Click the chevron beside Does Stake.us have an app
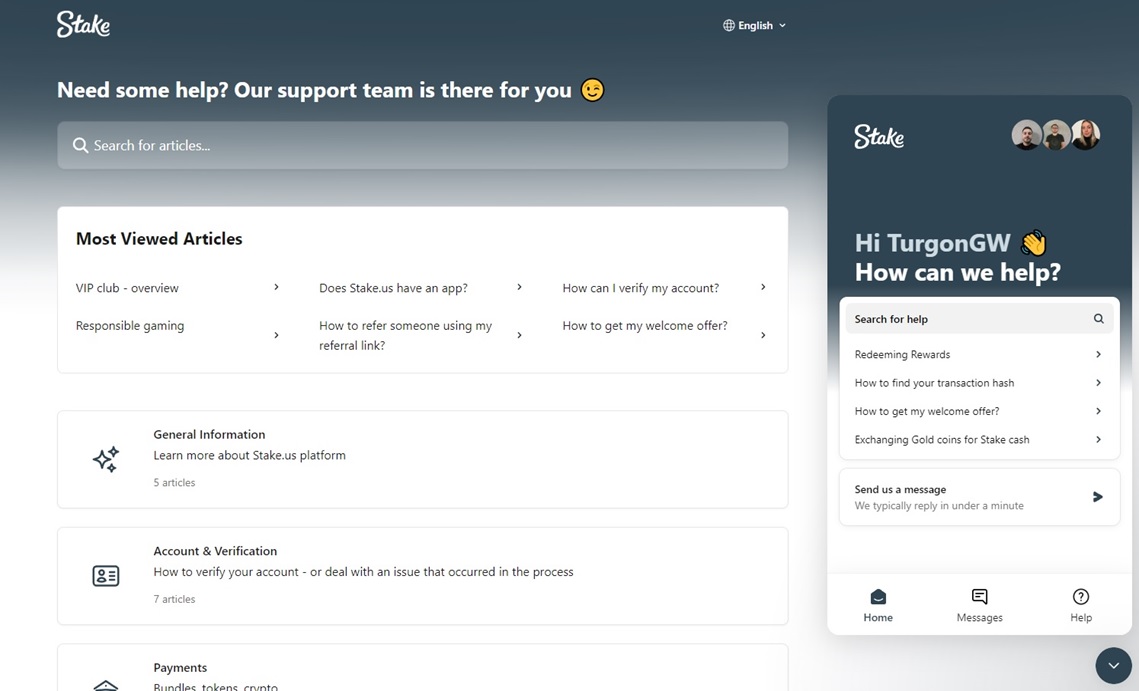This screenshot has height=691, width=1139. [519, 287]
